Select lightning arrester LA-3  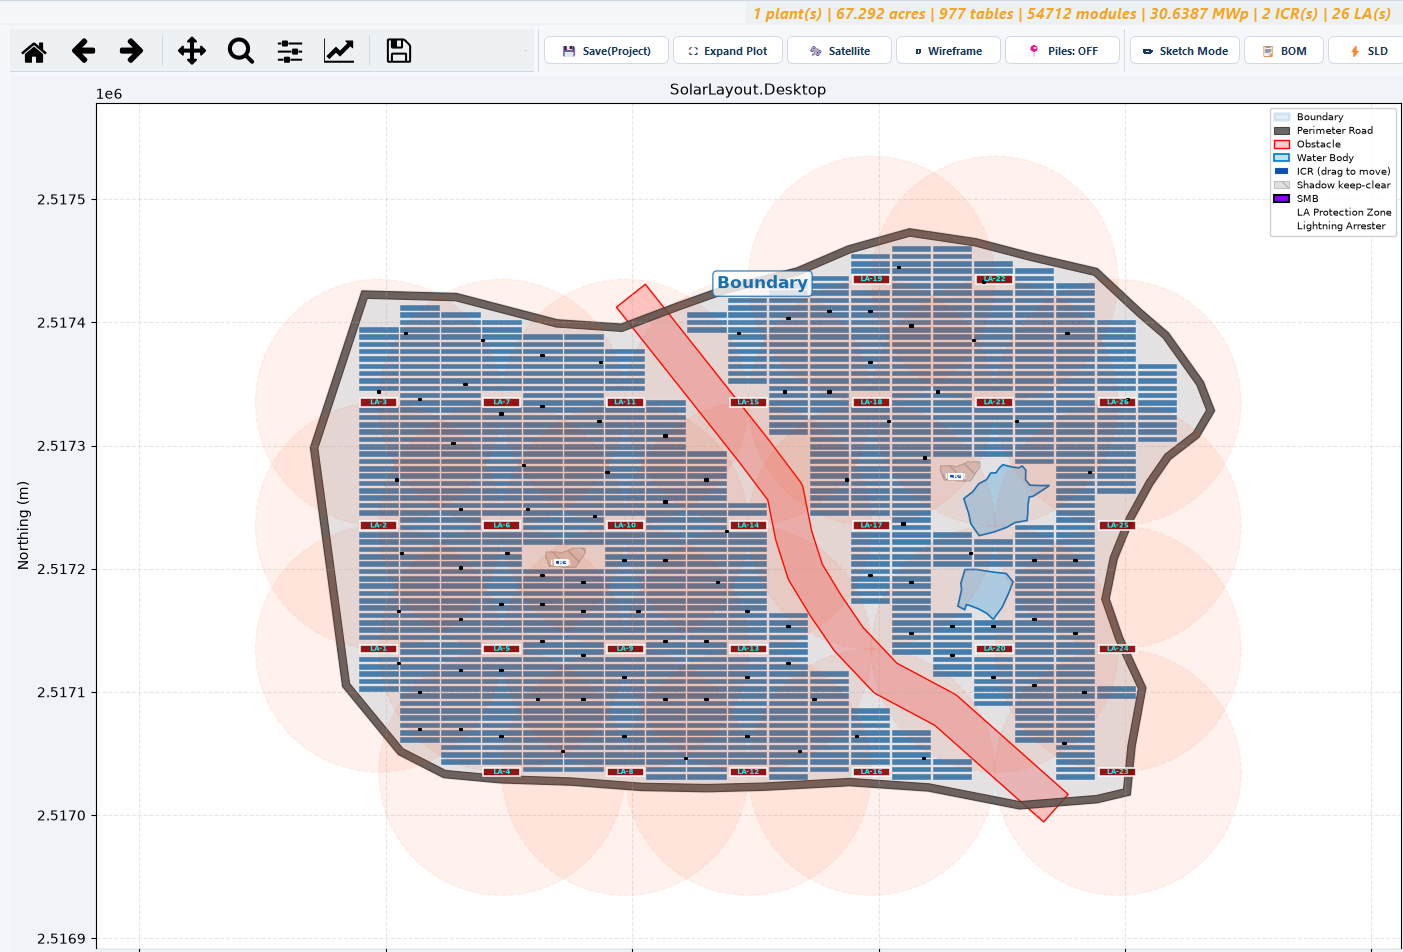378,402
